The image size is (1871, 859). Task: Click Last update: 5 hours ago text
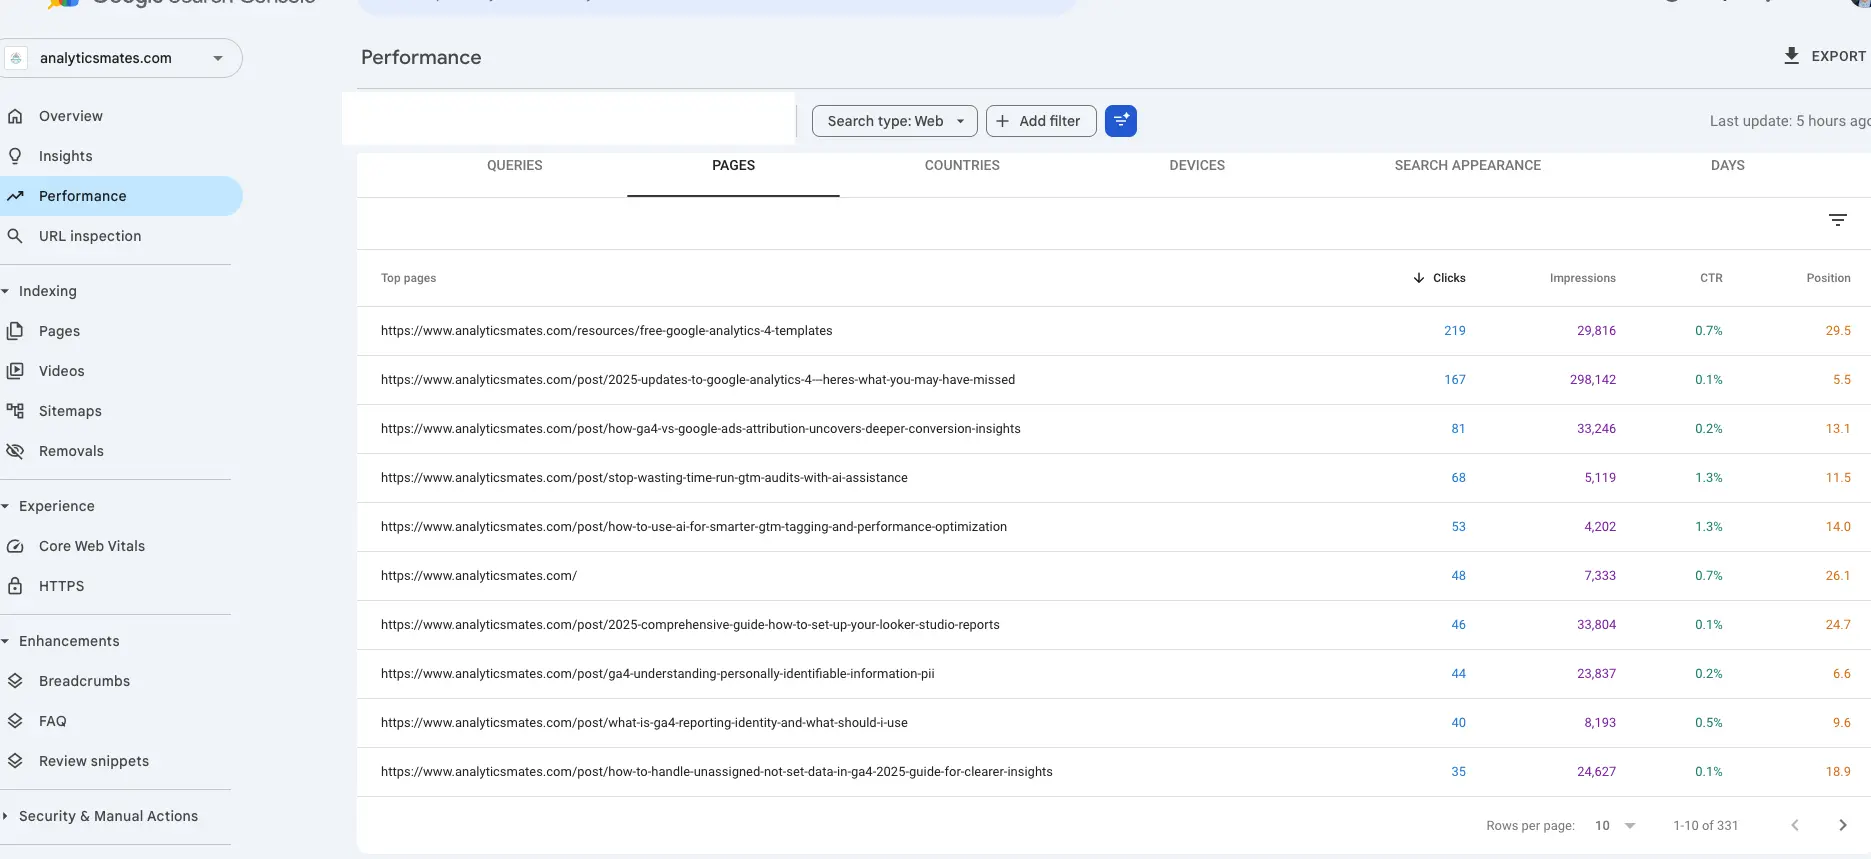(x=1790, y=121)
